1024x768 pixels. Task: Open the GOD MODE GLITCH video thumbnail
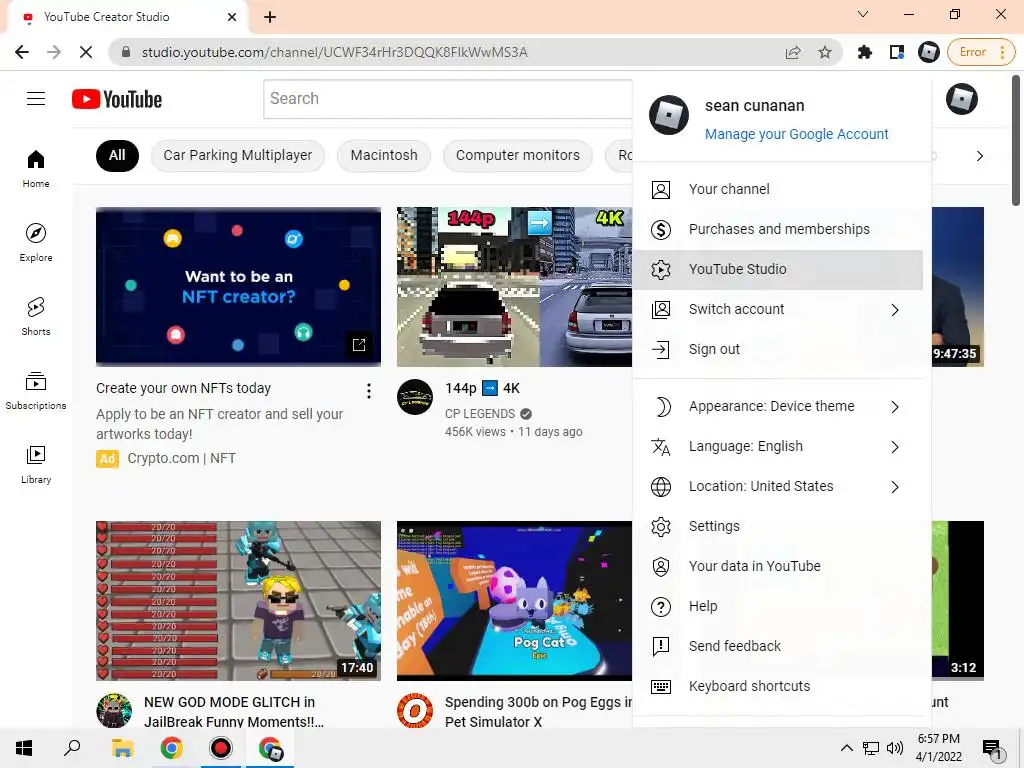(x=238, y=601)
